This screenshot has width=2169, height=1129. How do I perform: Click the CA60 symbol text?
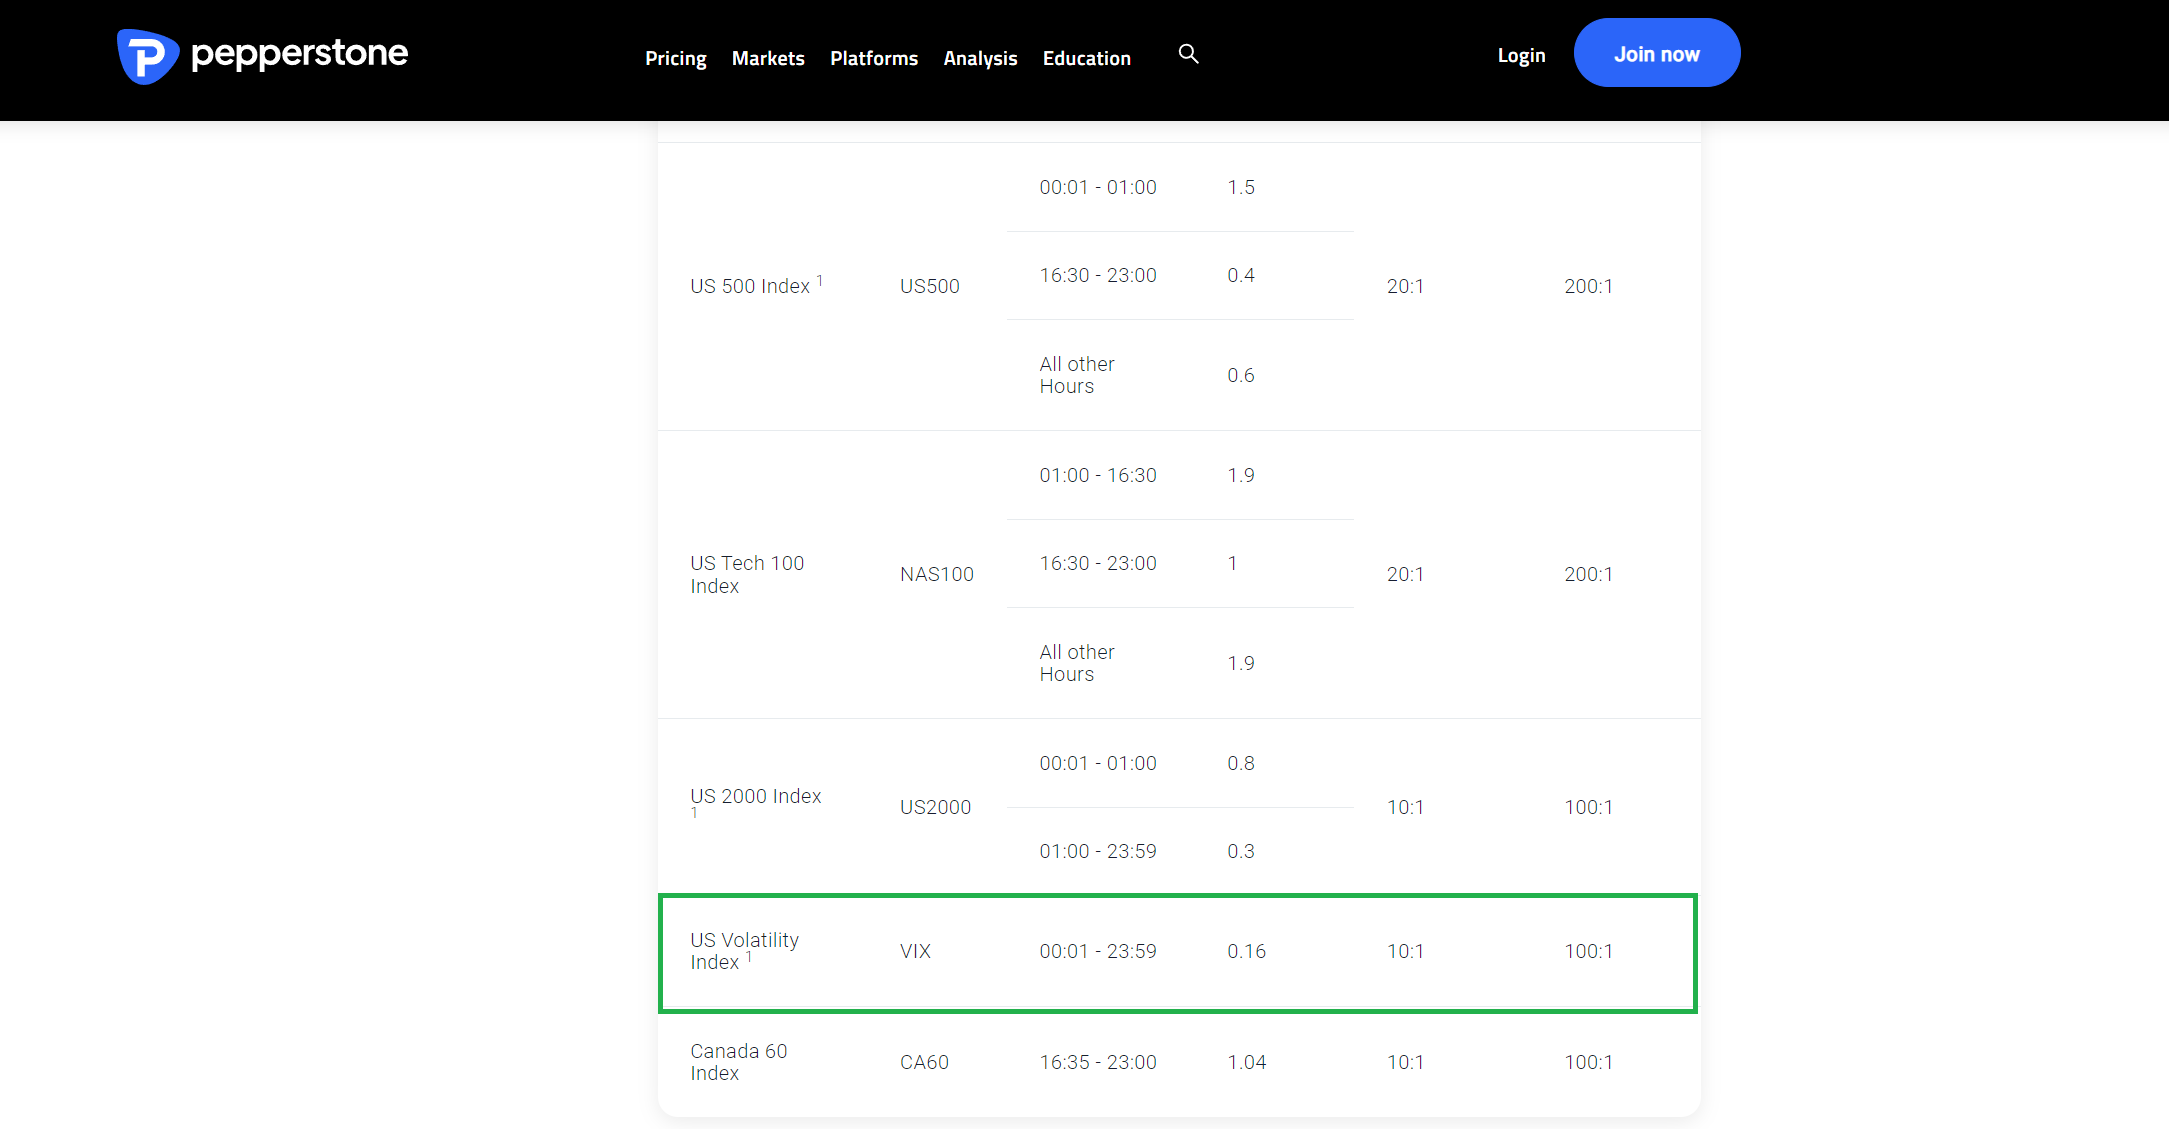click(x=924, y=1062)
